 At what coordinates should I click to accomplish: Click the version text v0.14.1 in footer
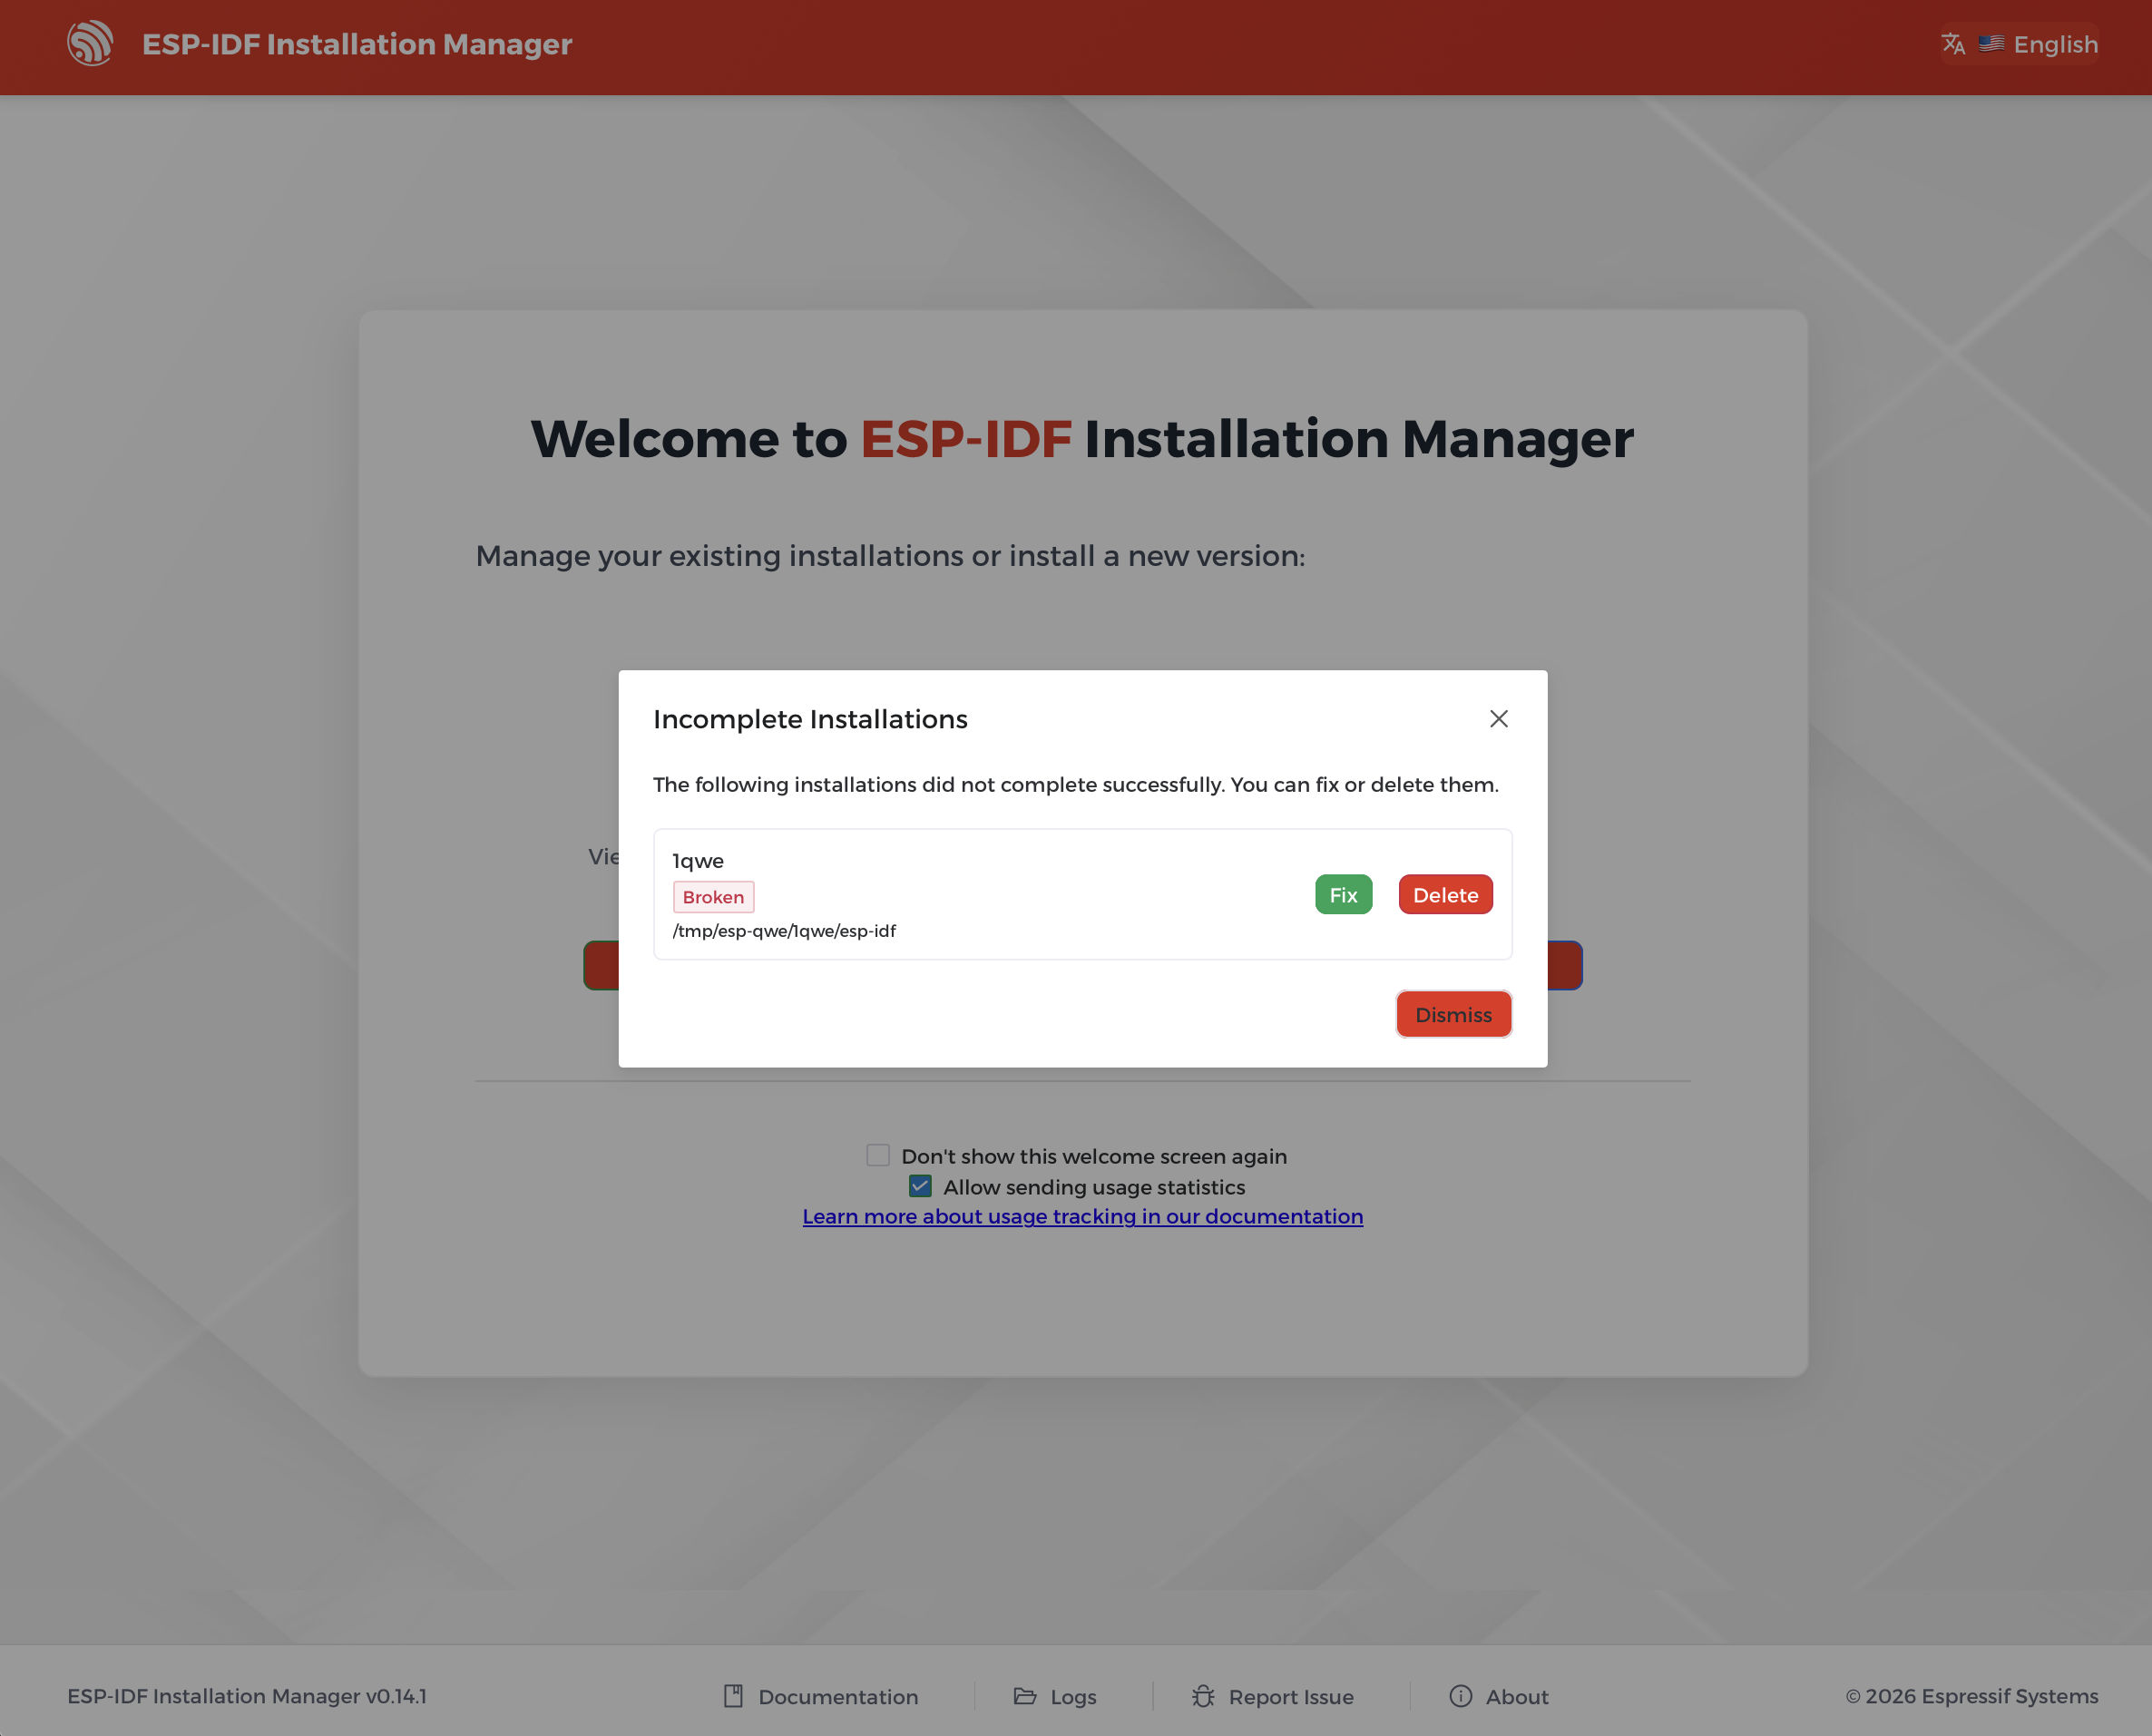(396, 1697)
